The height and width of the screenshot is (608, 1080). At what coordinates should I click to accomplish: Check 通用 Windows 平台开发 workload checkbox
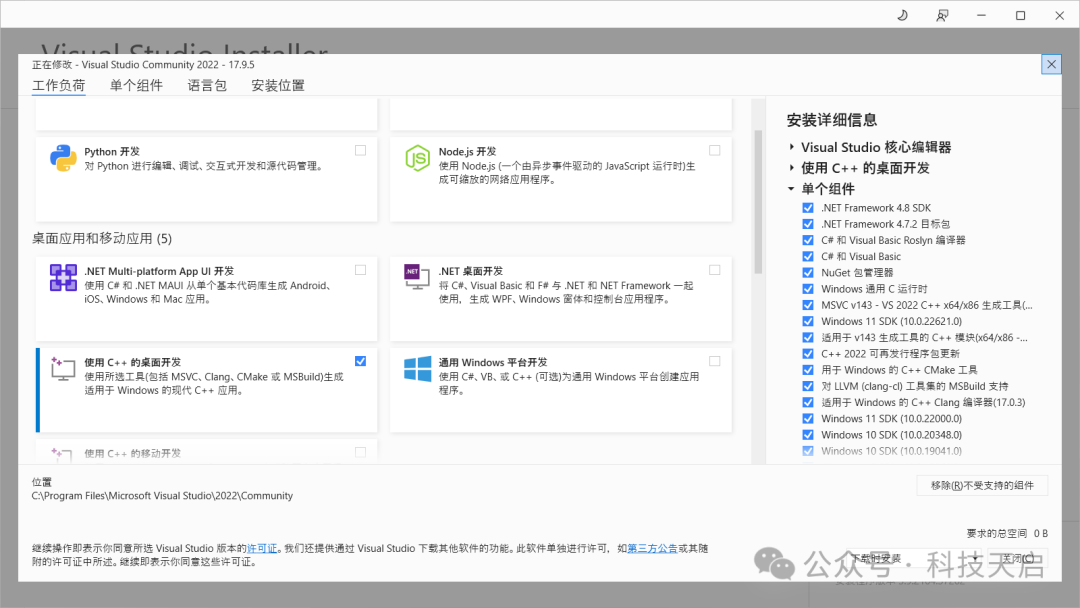point(714,361)
